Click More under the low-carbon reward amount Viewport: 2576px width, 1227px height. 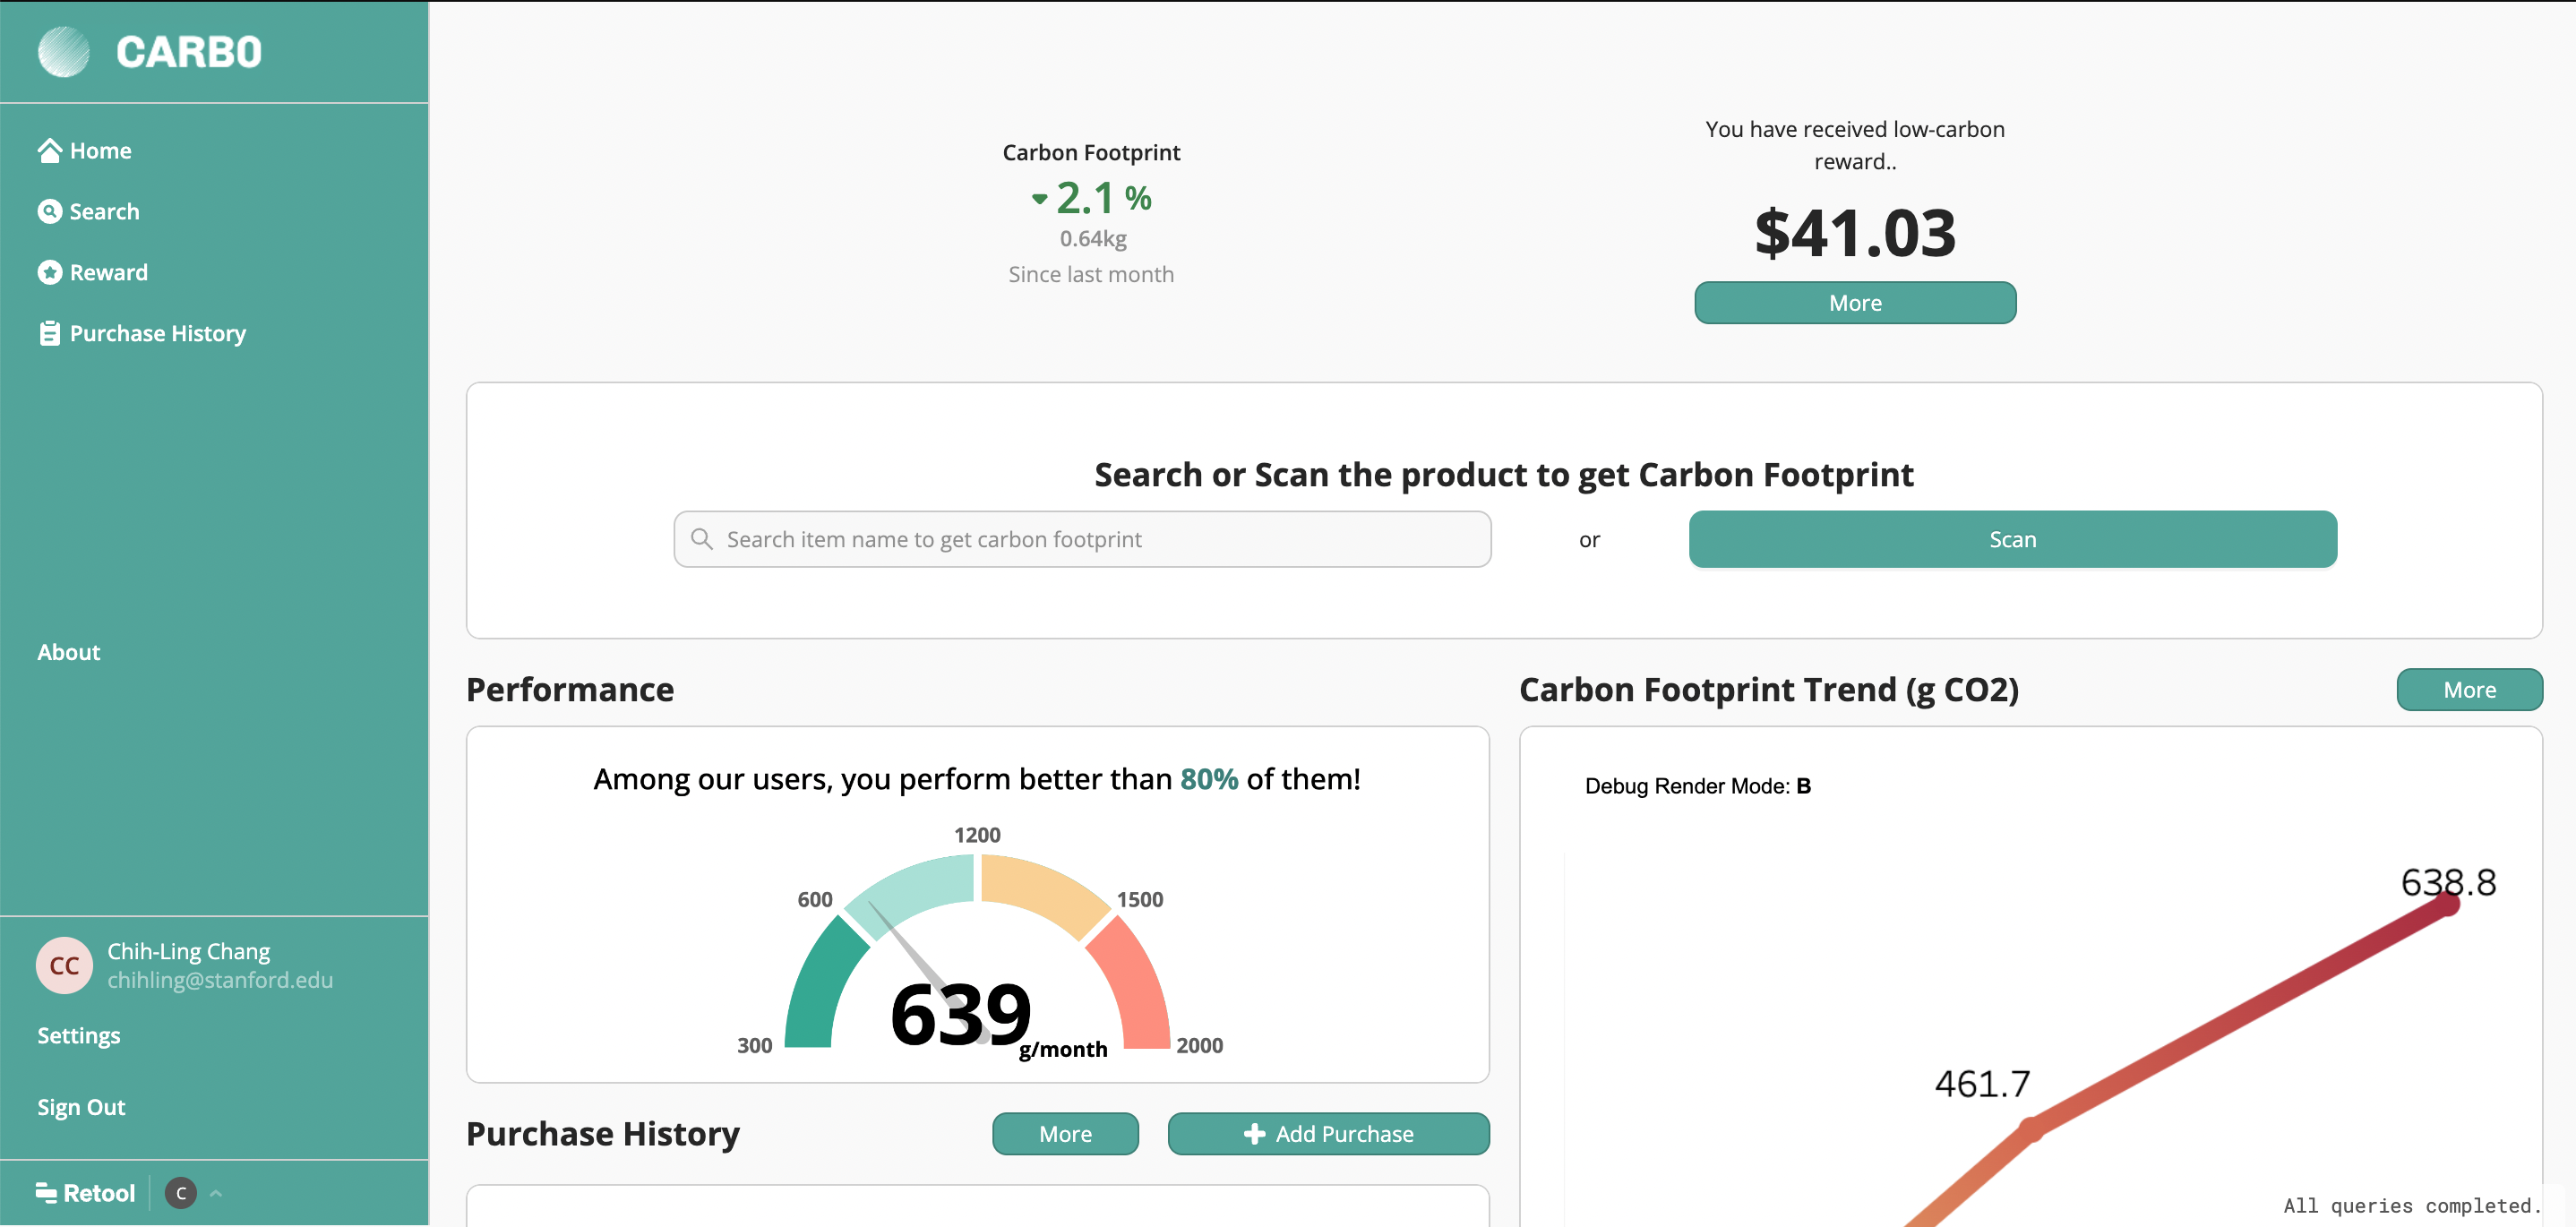[1854, 303]
